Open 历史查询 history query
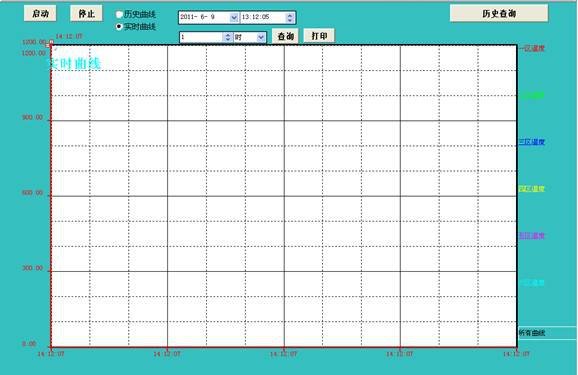Image resolution: width=578 pixels, height=375 pixels. click(499, 14)
